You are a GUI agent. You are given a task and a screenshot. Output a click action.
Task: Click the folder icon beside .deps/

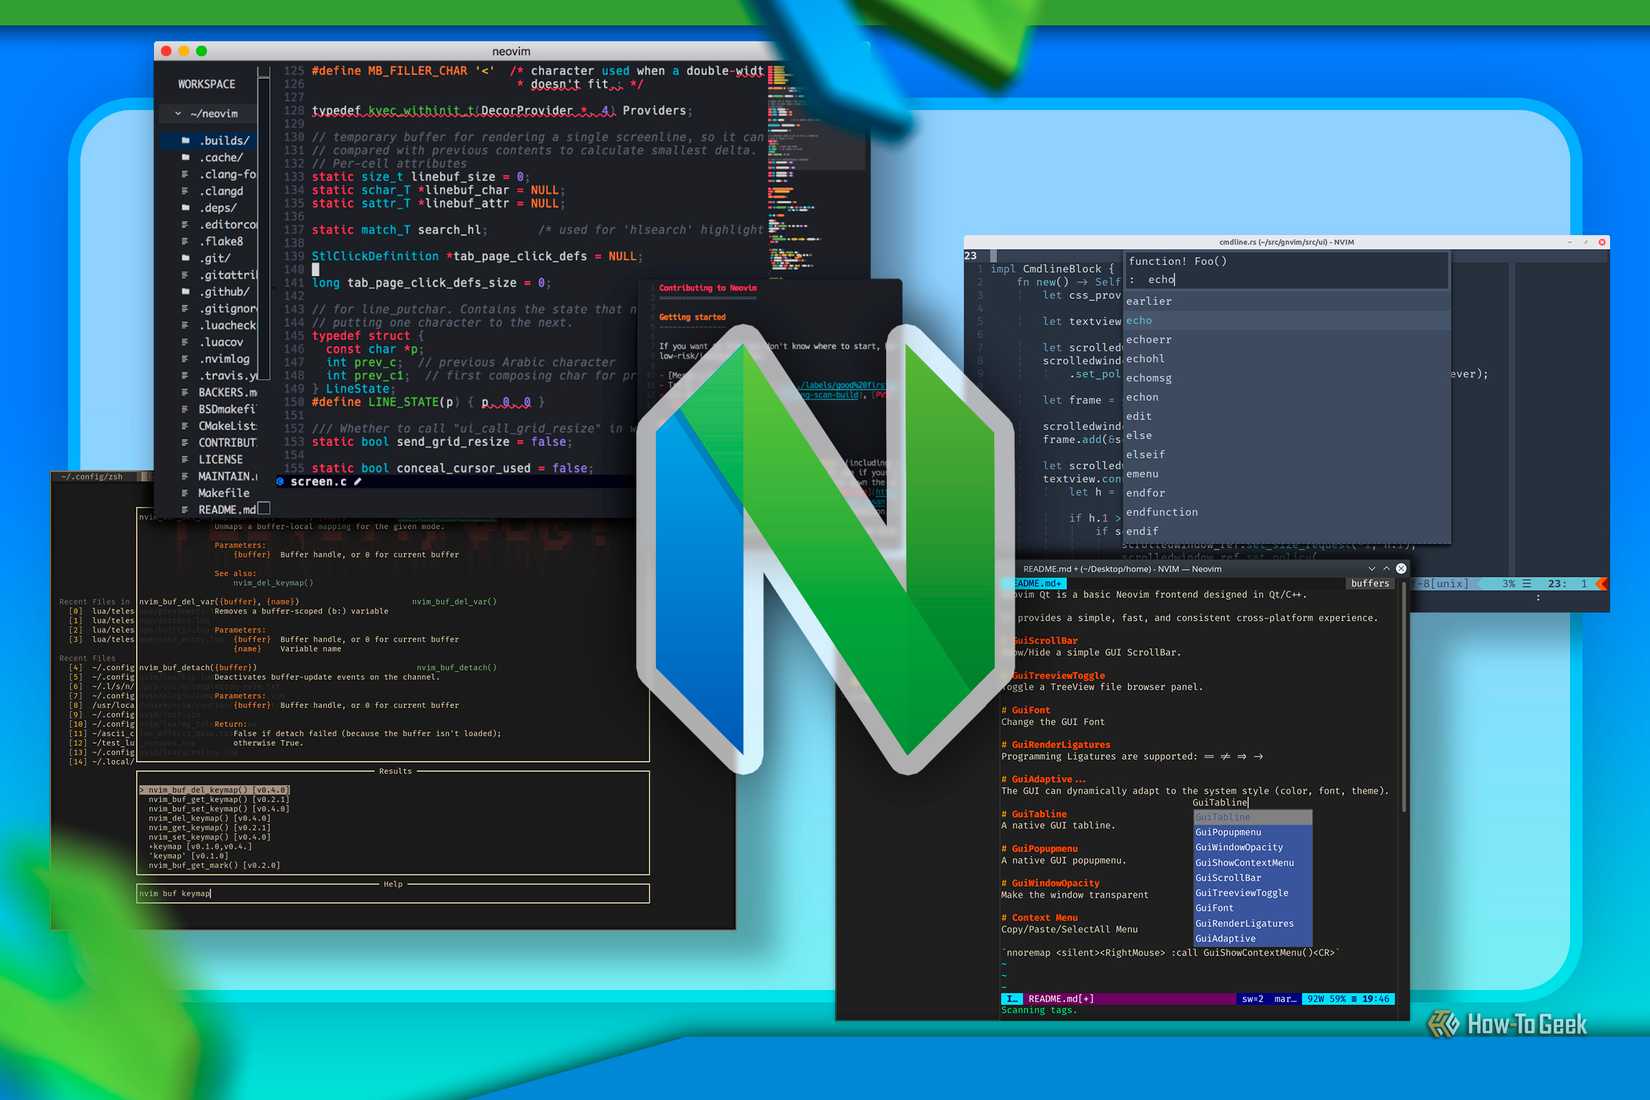[184, 207]
